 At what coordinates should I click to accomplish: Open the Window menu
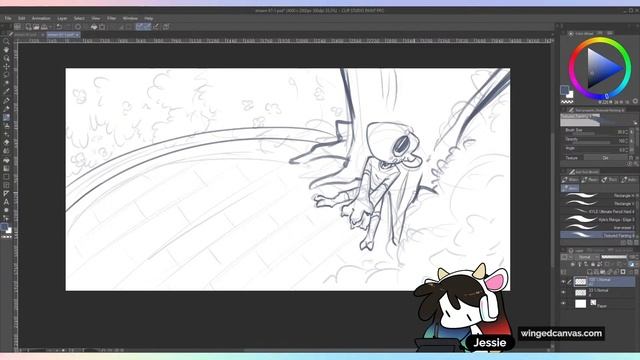pos(130,18)
